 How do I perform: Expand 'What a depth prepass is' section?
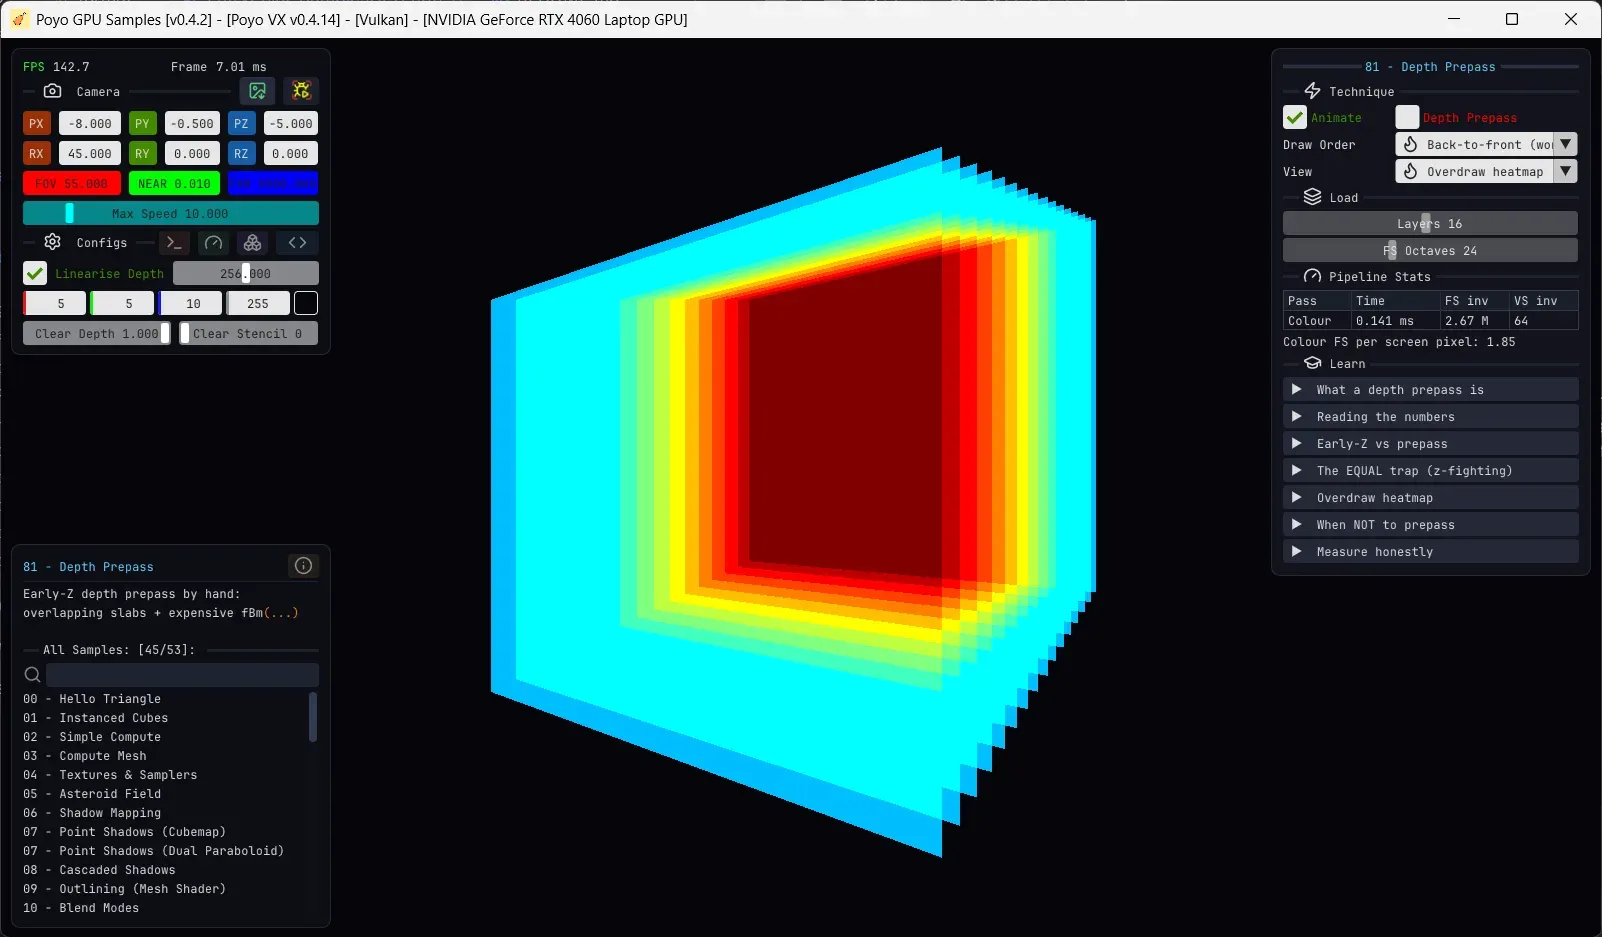point(1431,389)
